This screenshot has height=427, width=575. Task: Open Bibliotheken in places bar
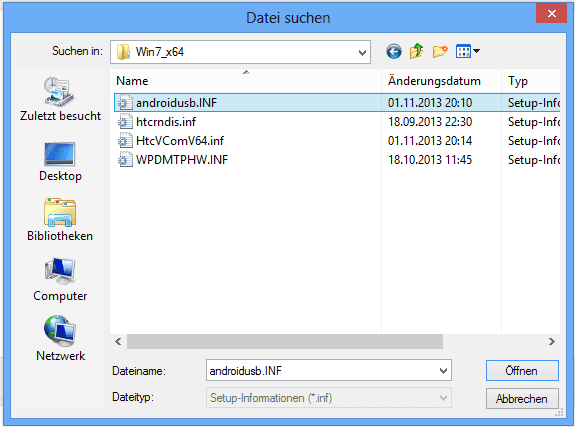[60, 220]
